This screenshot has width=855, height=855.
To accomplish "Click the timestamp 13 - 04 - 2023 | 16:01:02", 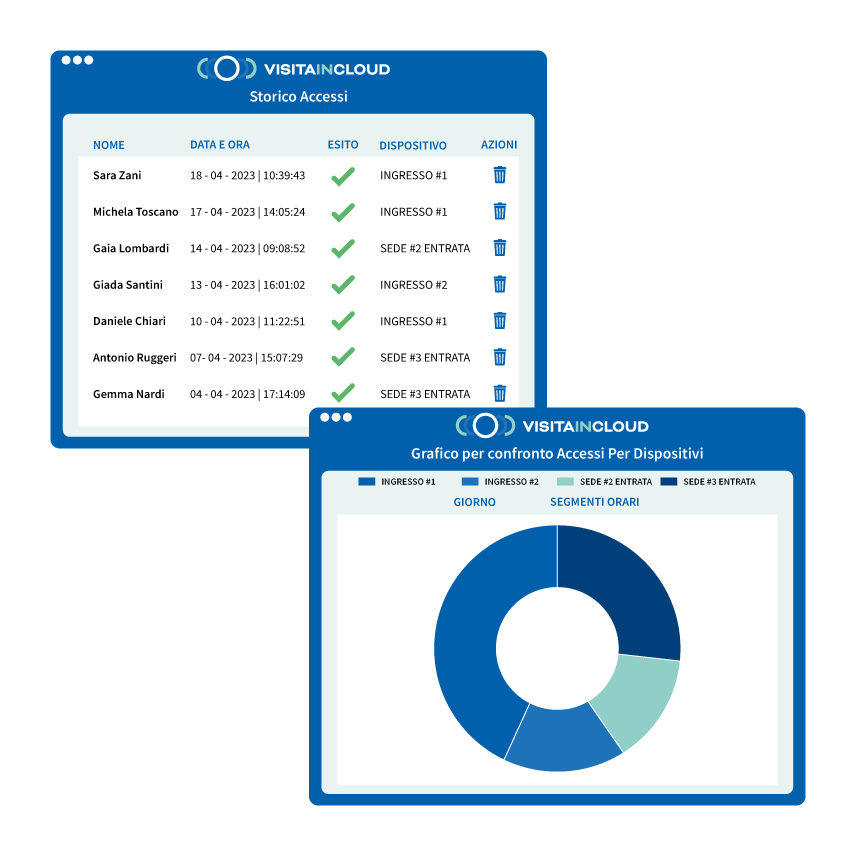I will [248, 285].
